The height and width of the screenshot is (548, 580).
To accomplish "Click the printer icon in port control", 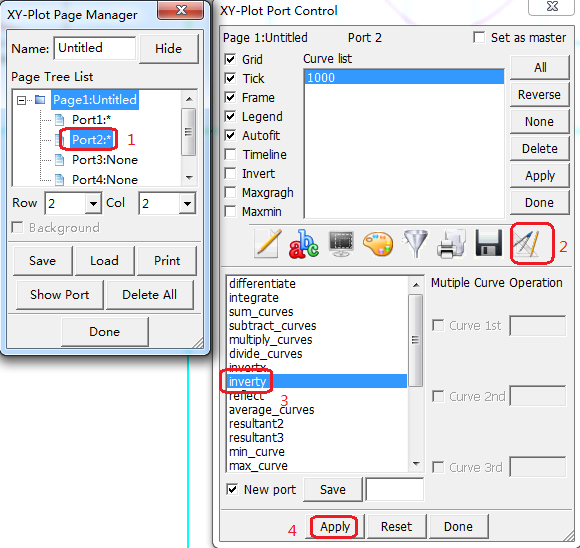I will (x=451, y=243).
